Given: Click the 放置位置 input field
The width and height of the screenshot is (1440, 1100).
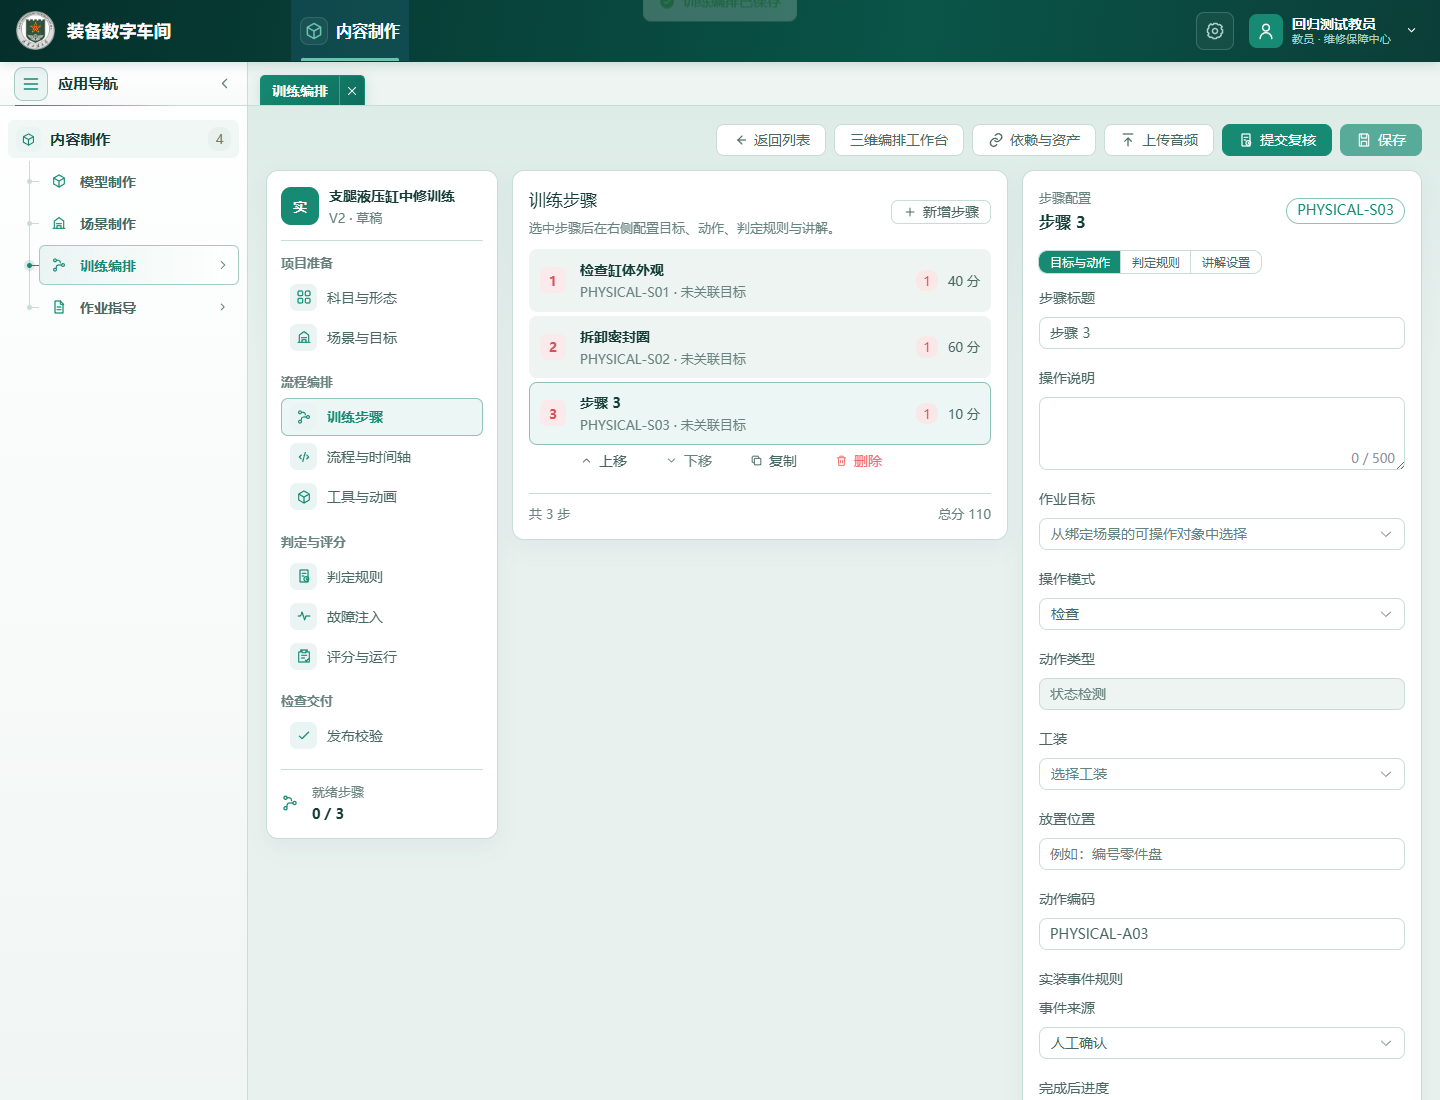Looking at the screenshot, I should coord(1222,854).
